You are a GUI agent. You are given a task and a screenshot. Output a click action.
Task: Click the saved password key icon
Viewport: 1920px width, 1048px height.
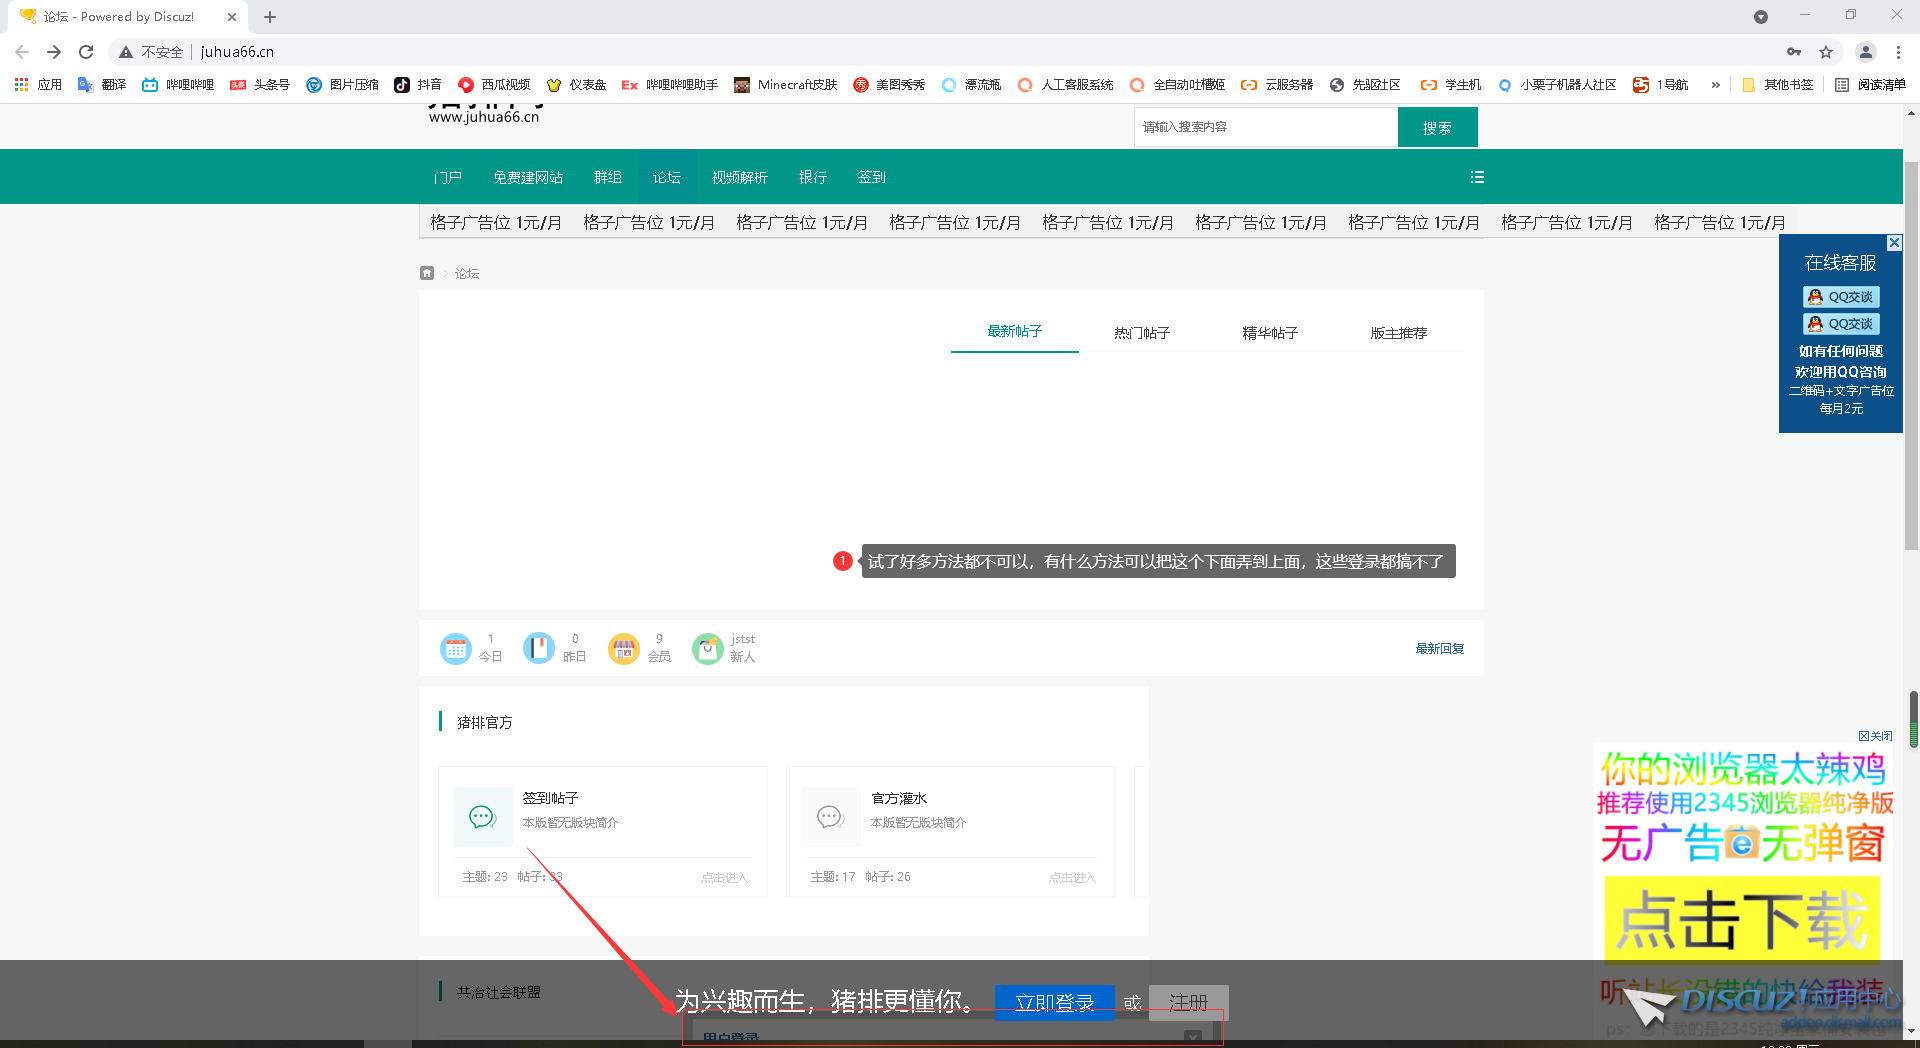coord(1794,52)
